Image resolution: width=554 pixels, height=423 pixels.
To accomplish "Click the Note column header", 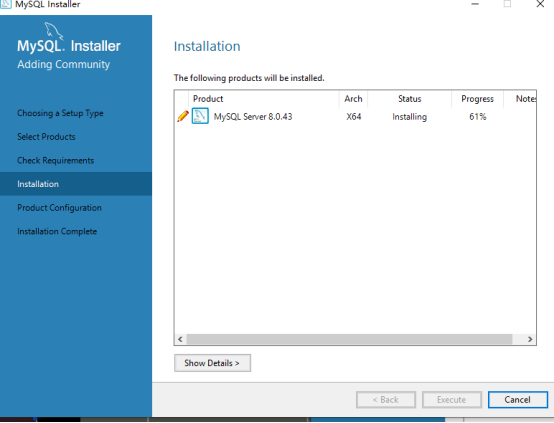I will coord(520,99).
